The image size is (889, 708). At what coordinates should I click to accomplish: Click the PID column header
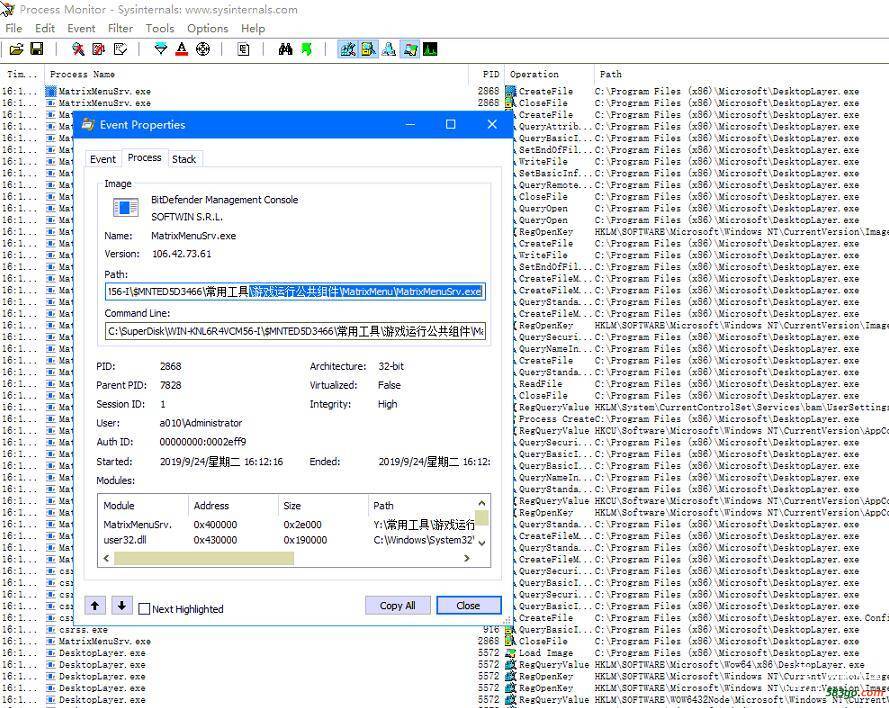point(486,74)
